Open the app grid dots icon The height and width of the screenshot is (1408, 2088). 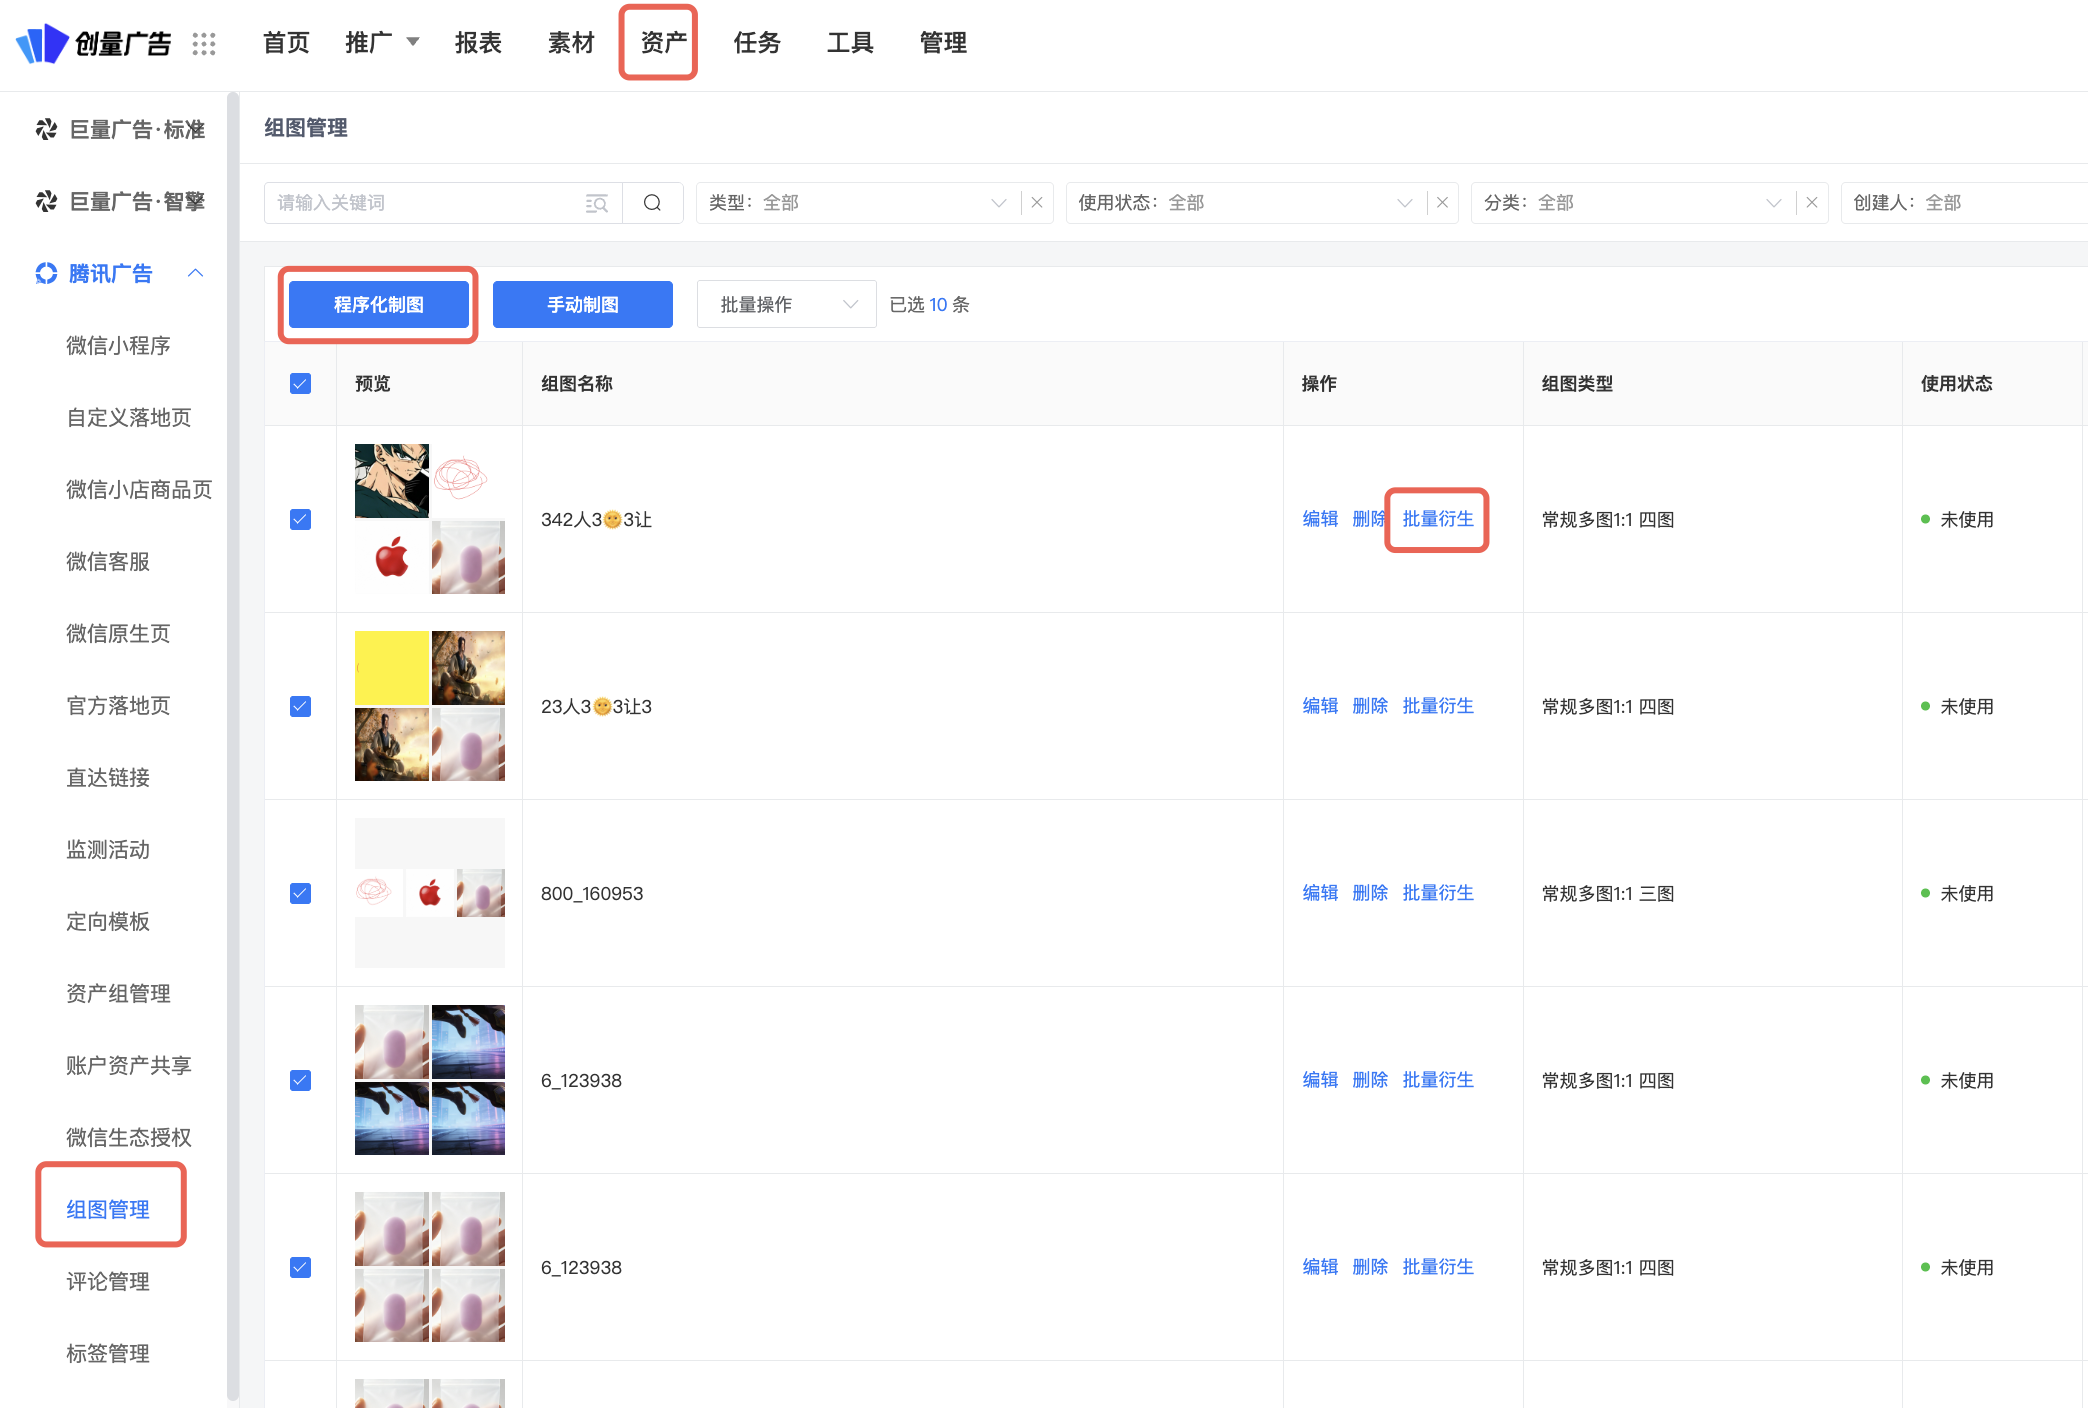click(204, 43)
